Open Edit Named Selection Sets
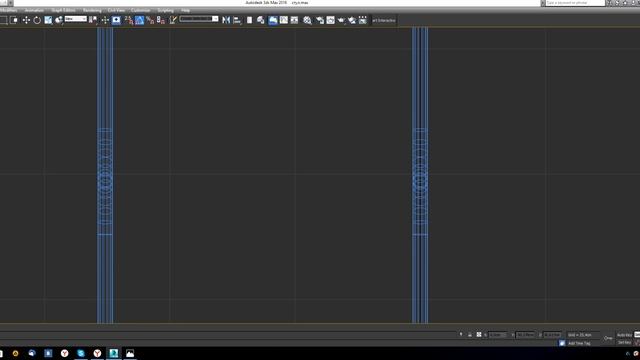 point(173,20)
